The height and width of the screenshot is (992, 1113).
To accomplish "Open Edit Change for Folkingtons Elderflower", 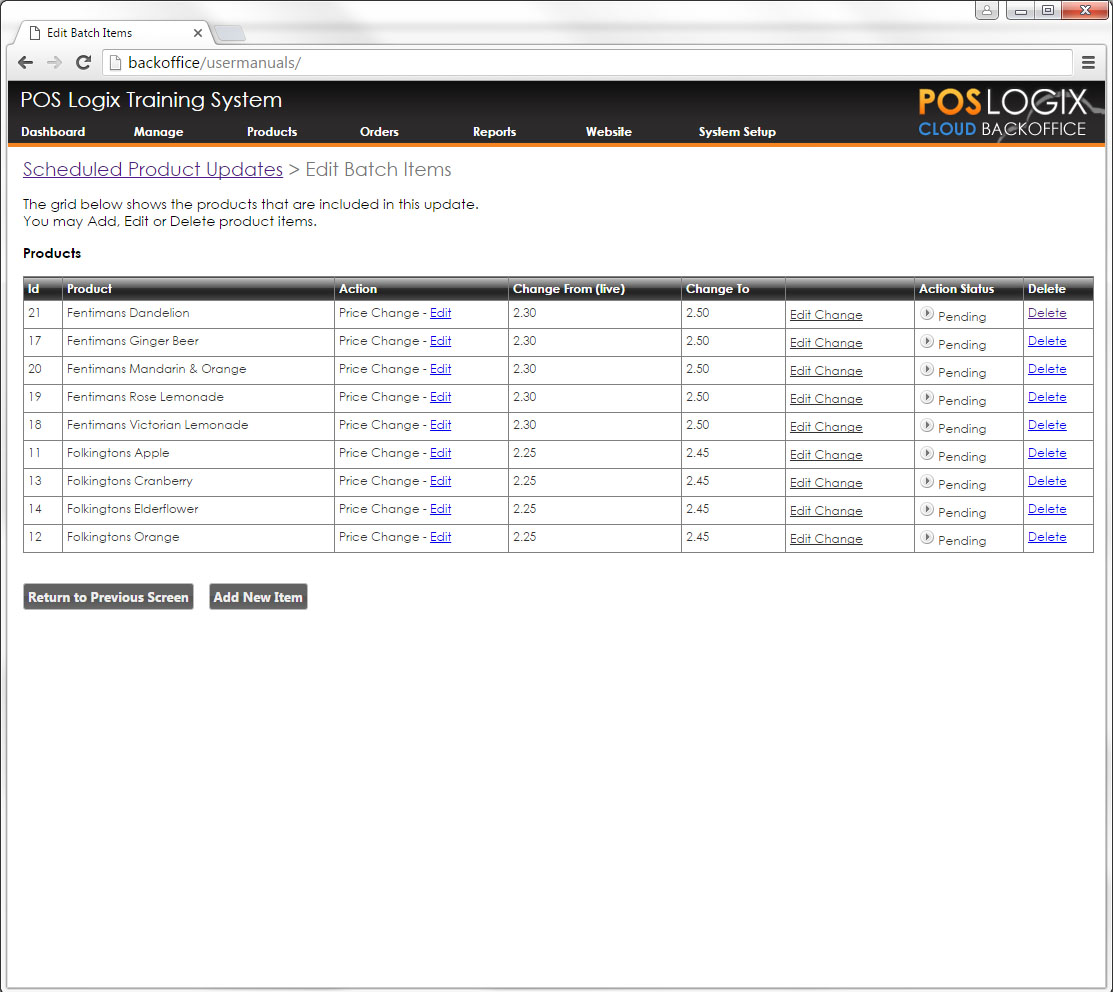I will coord(826,511).
